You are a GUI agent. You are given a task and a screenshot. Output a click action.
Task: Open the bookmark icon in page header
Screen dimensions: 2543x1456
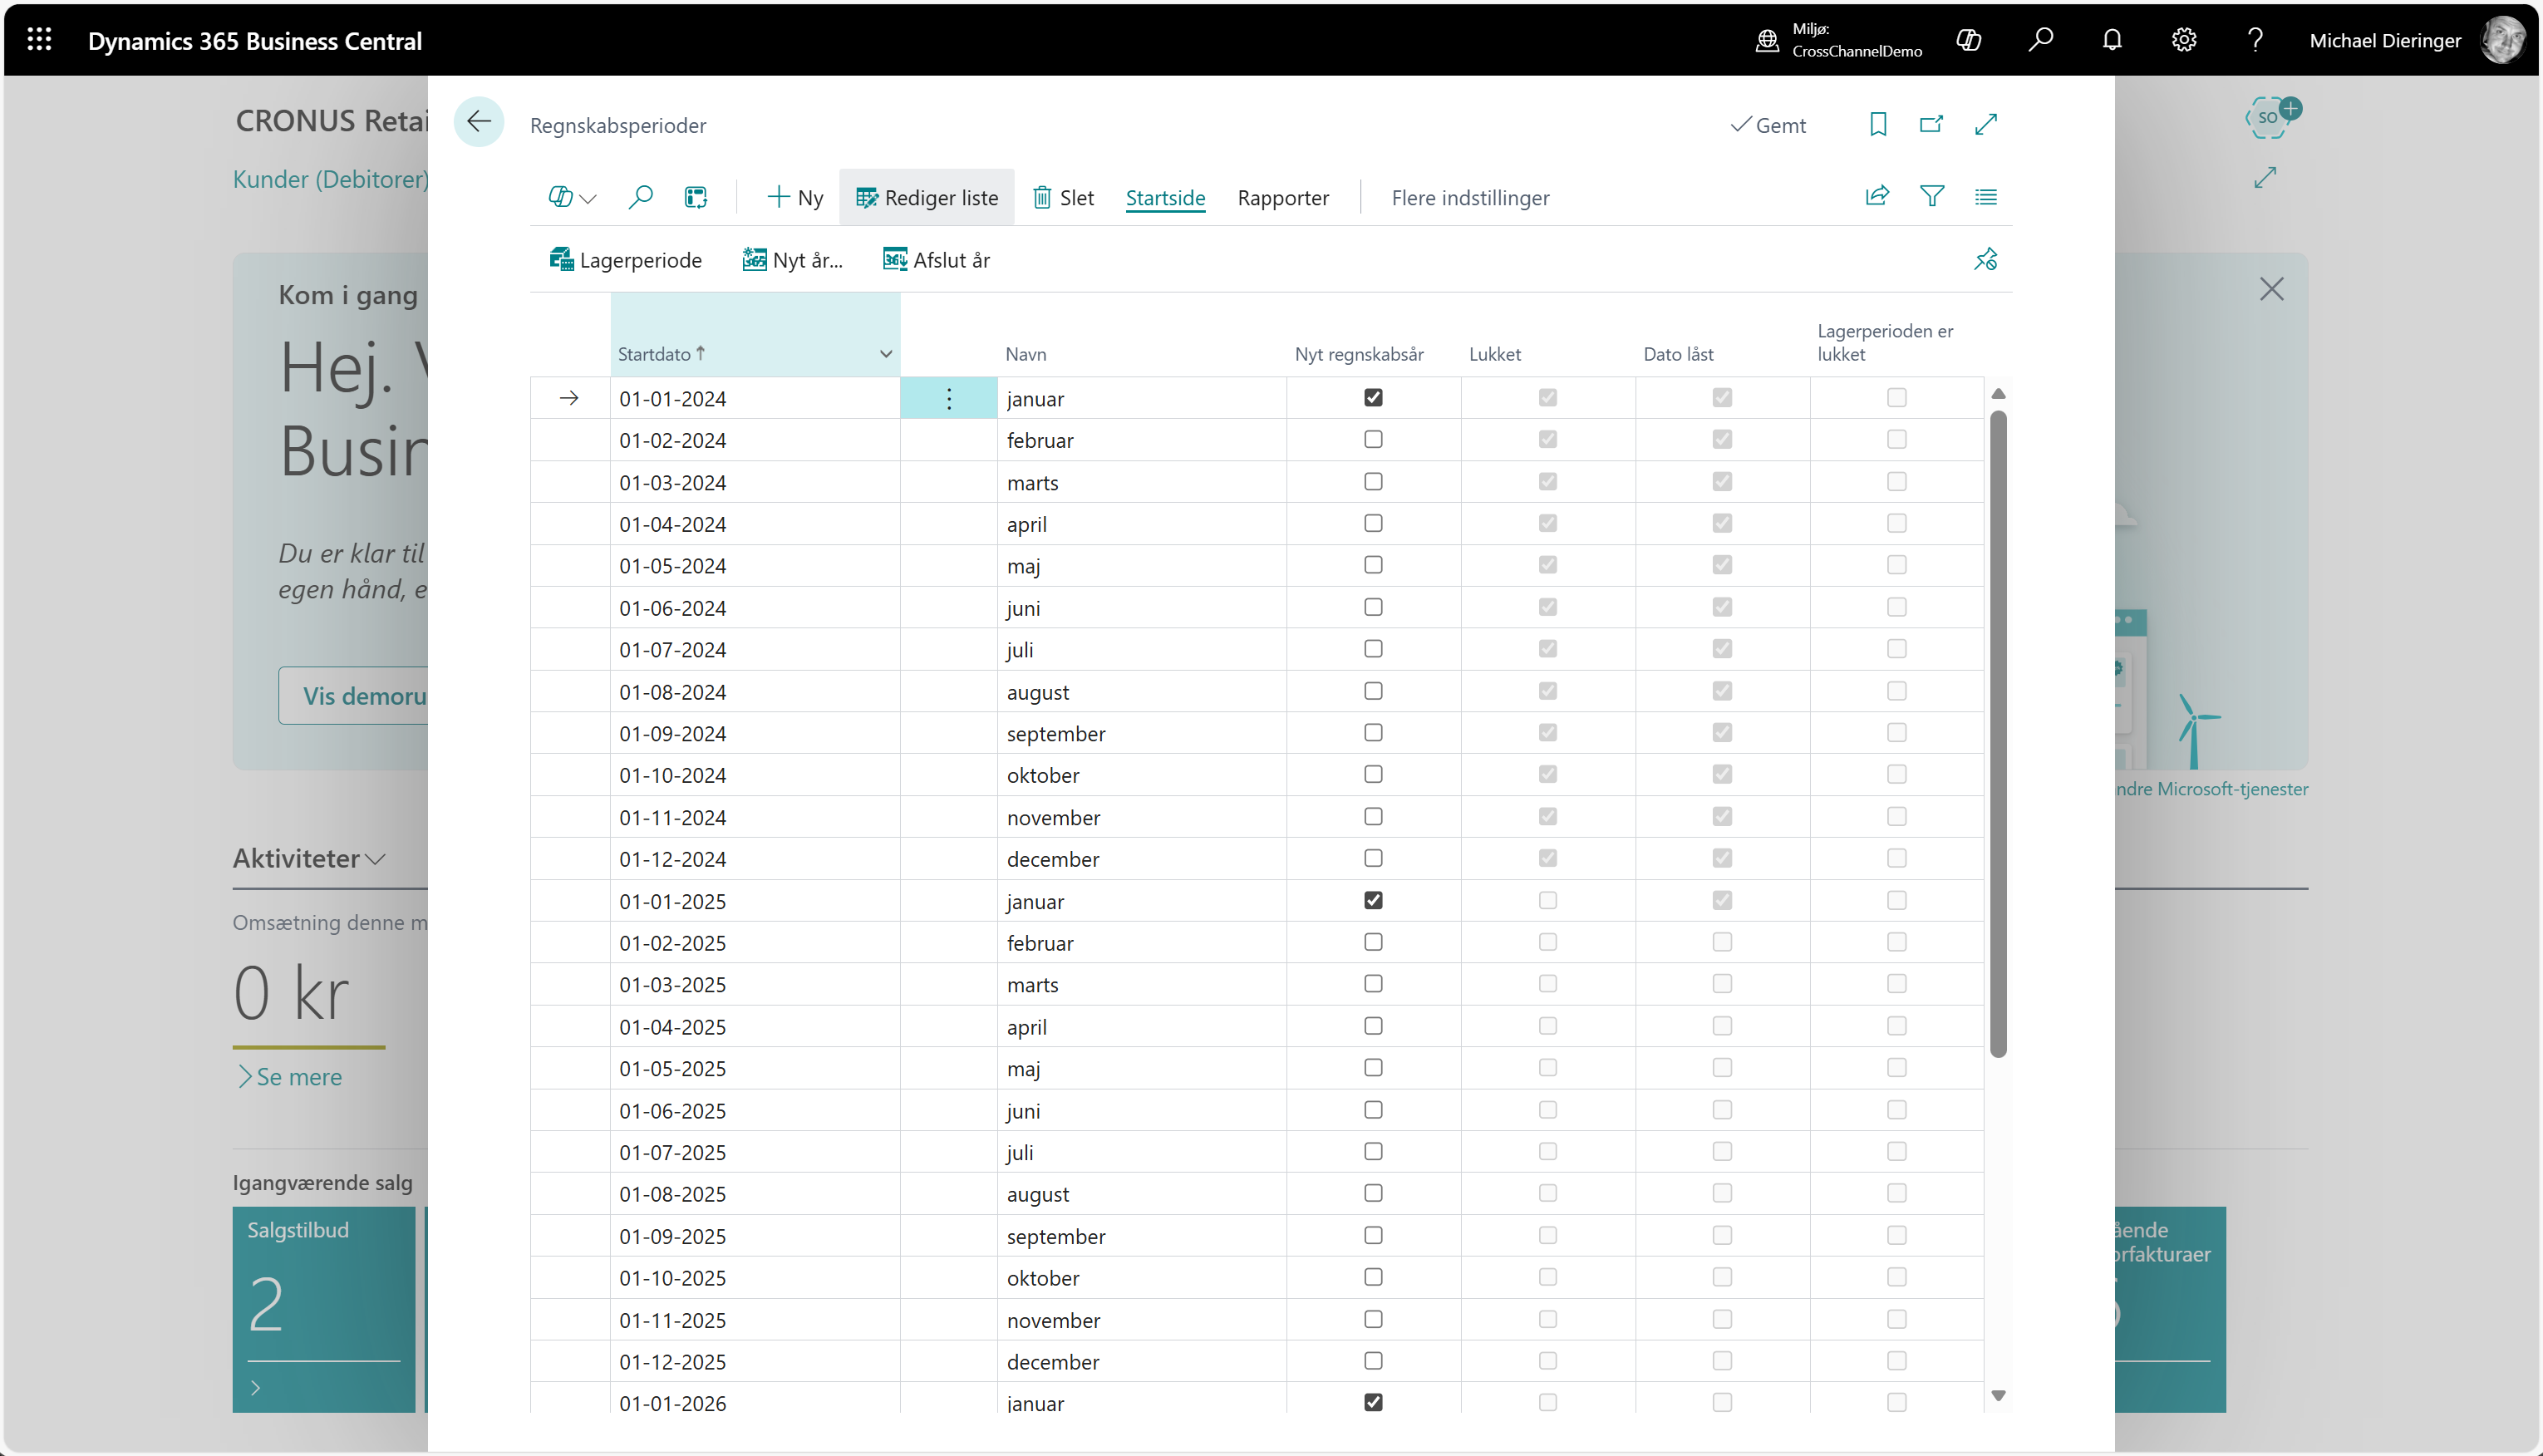click(1877, 124)
